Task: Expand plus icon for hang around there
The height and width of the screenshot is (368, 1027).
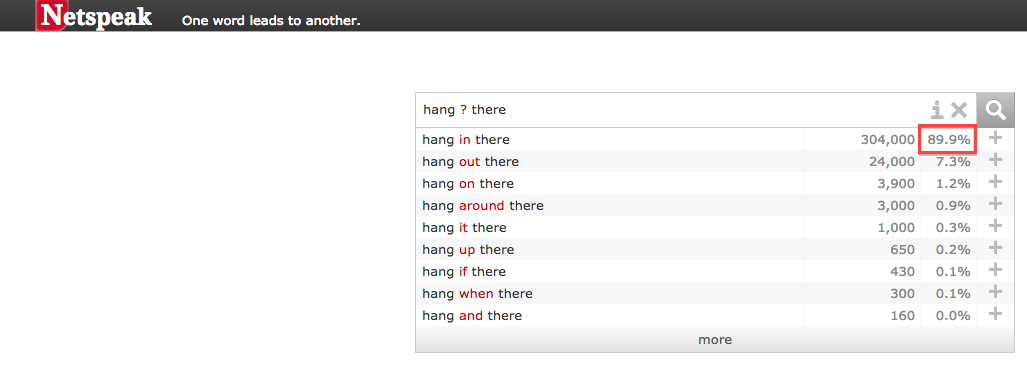Action: [x=996, y=204]
